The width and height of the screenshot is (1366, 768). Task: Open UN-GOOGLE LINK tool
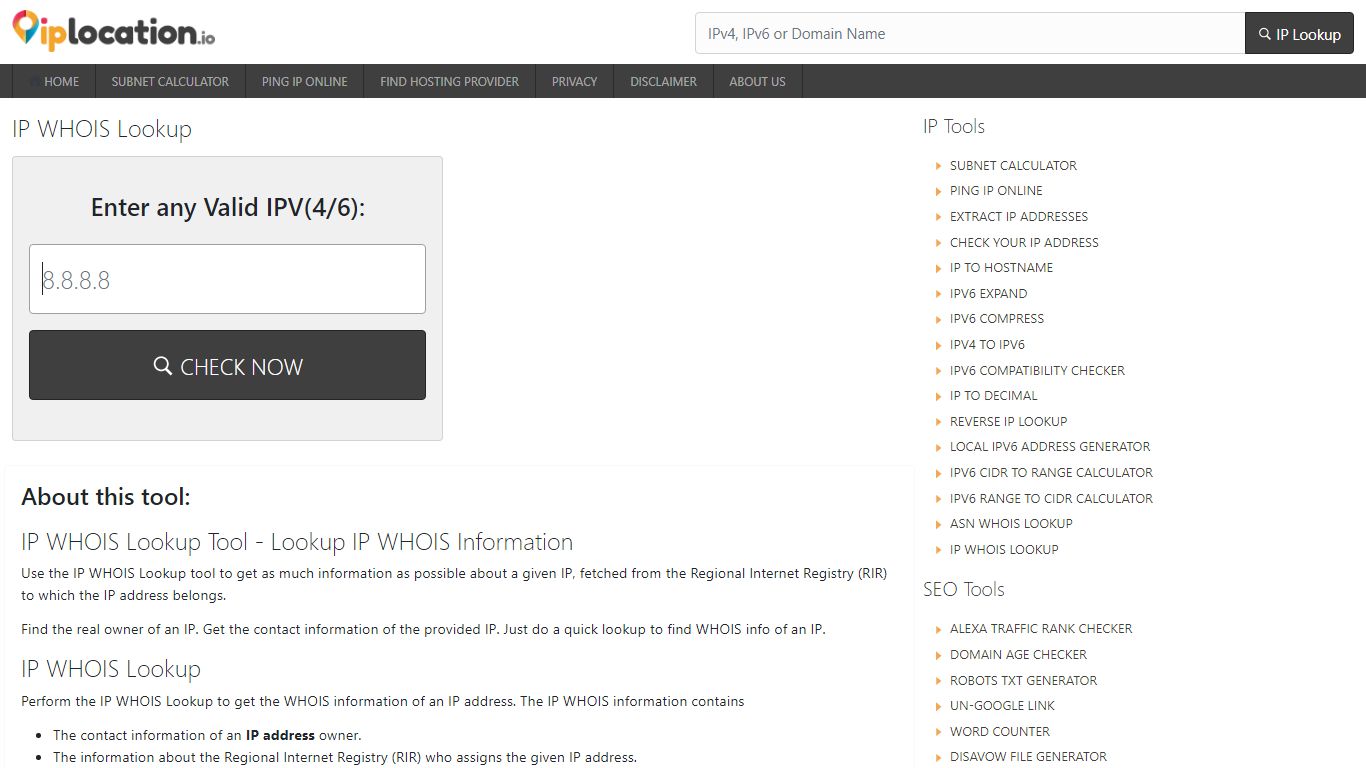[1002, 706]
